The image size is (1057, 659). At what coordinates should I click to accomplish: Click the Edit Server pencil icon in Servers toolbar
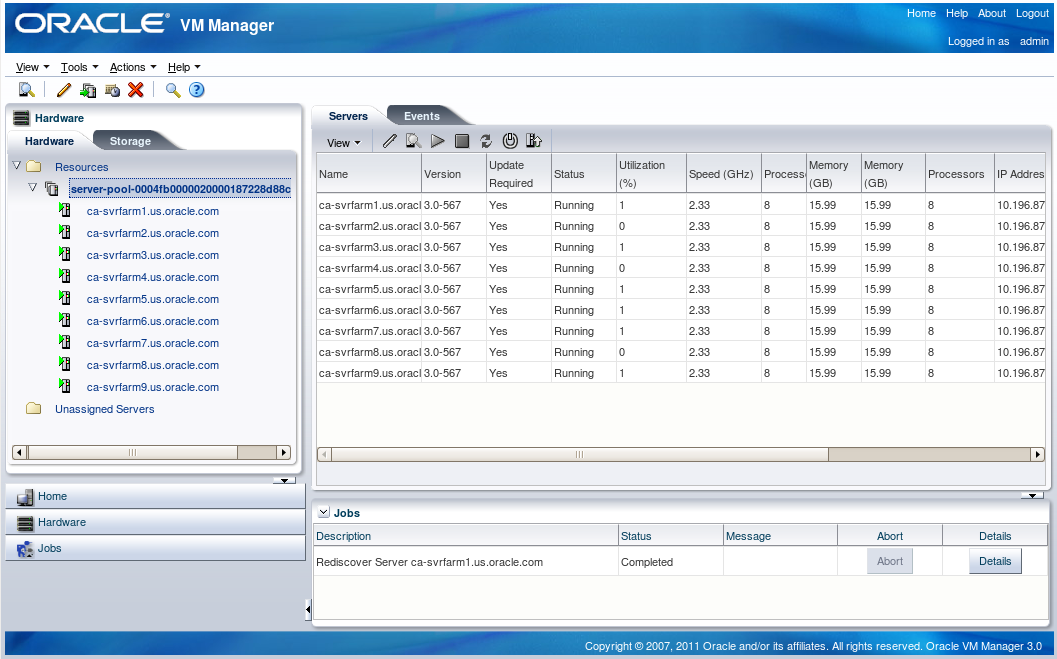[390, 141]
